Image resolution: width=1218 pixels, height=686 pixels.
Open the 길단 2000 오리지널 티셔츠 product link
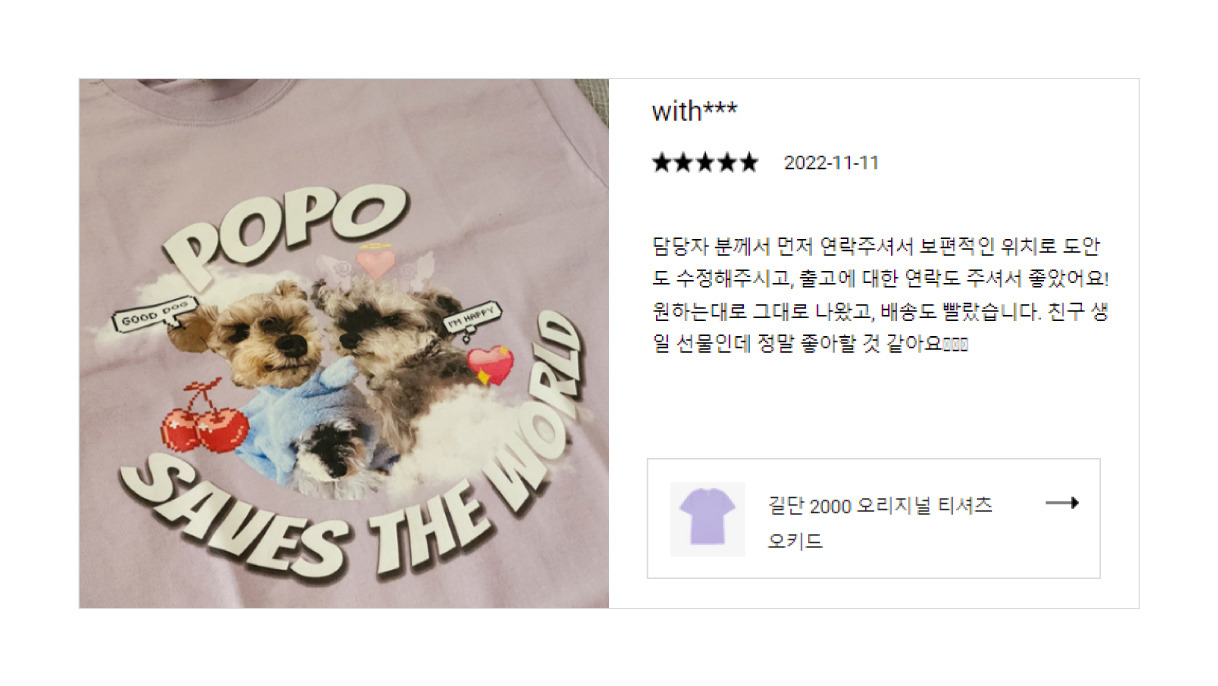pos(880,506)
